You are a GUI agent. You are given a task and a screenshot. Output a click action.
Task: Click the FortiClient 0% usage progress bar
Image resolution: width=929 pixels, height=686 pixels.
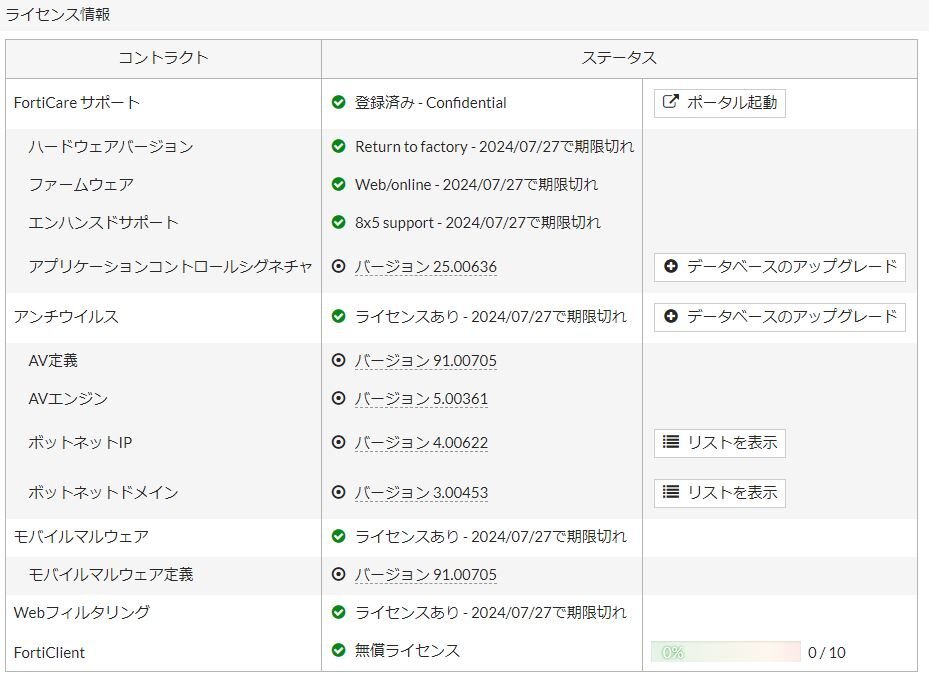725,652
